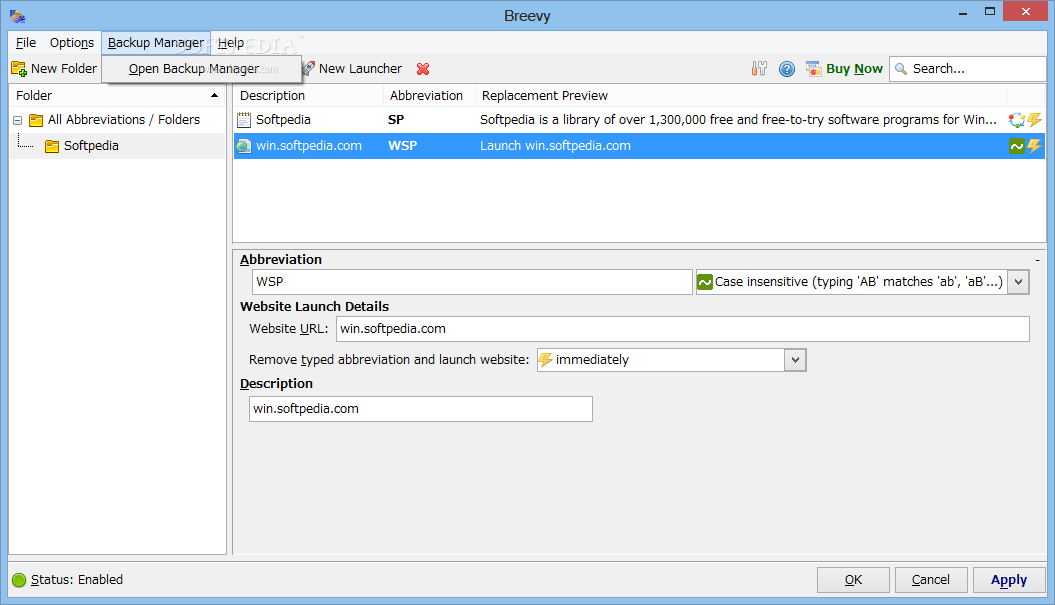Click the WSP abbreviation cell
Image resolution: width=1055 pixels, height=605 pixels.
click(x=402, y=146)
